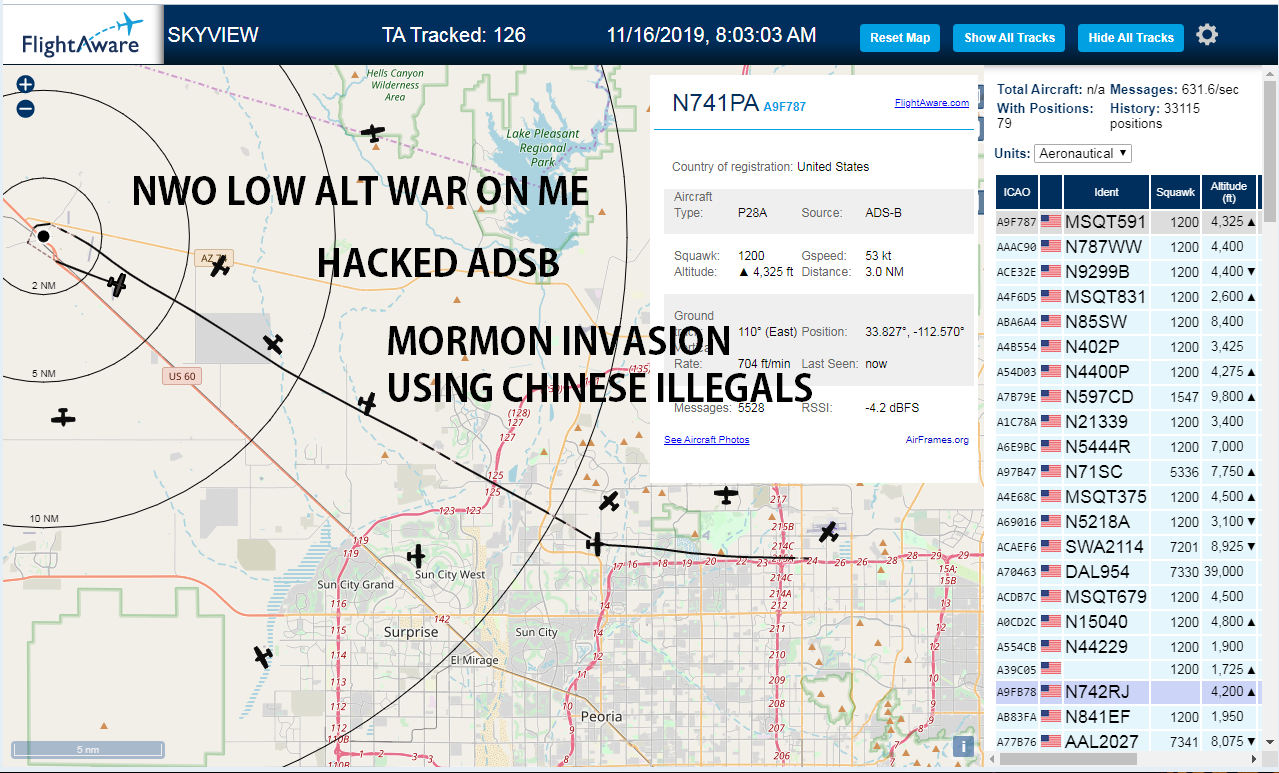Image resolution: width=1279 pixels, height=773 pixels.
Task: Click the FlightAware logo
Action: [82, 36]
